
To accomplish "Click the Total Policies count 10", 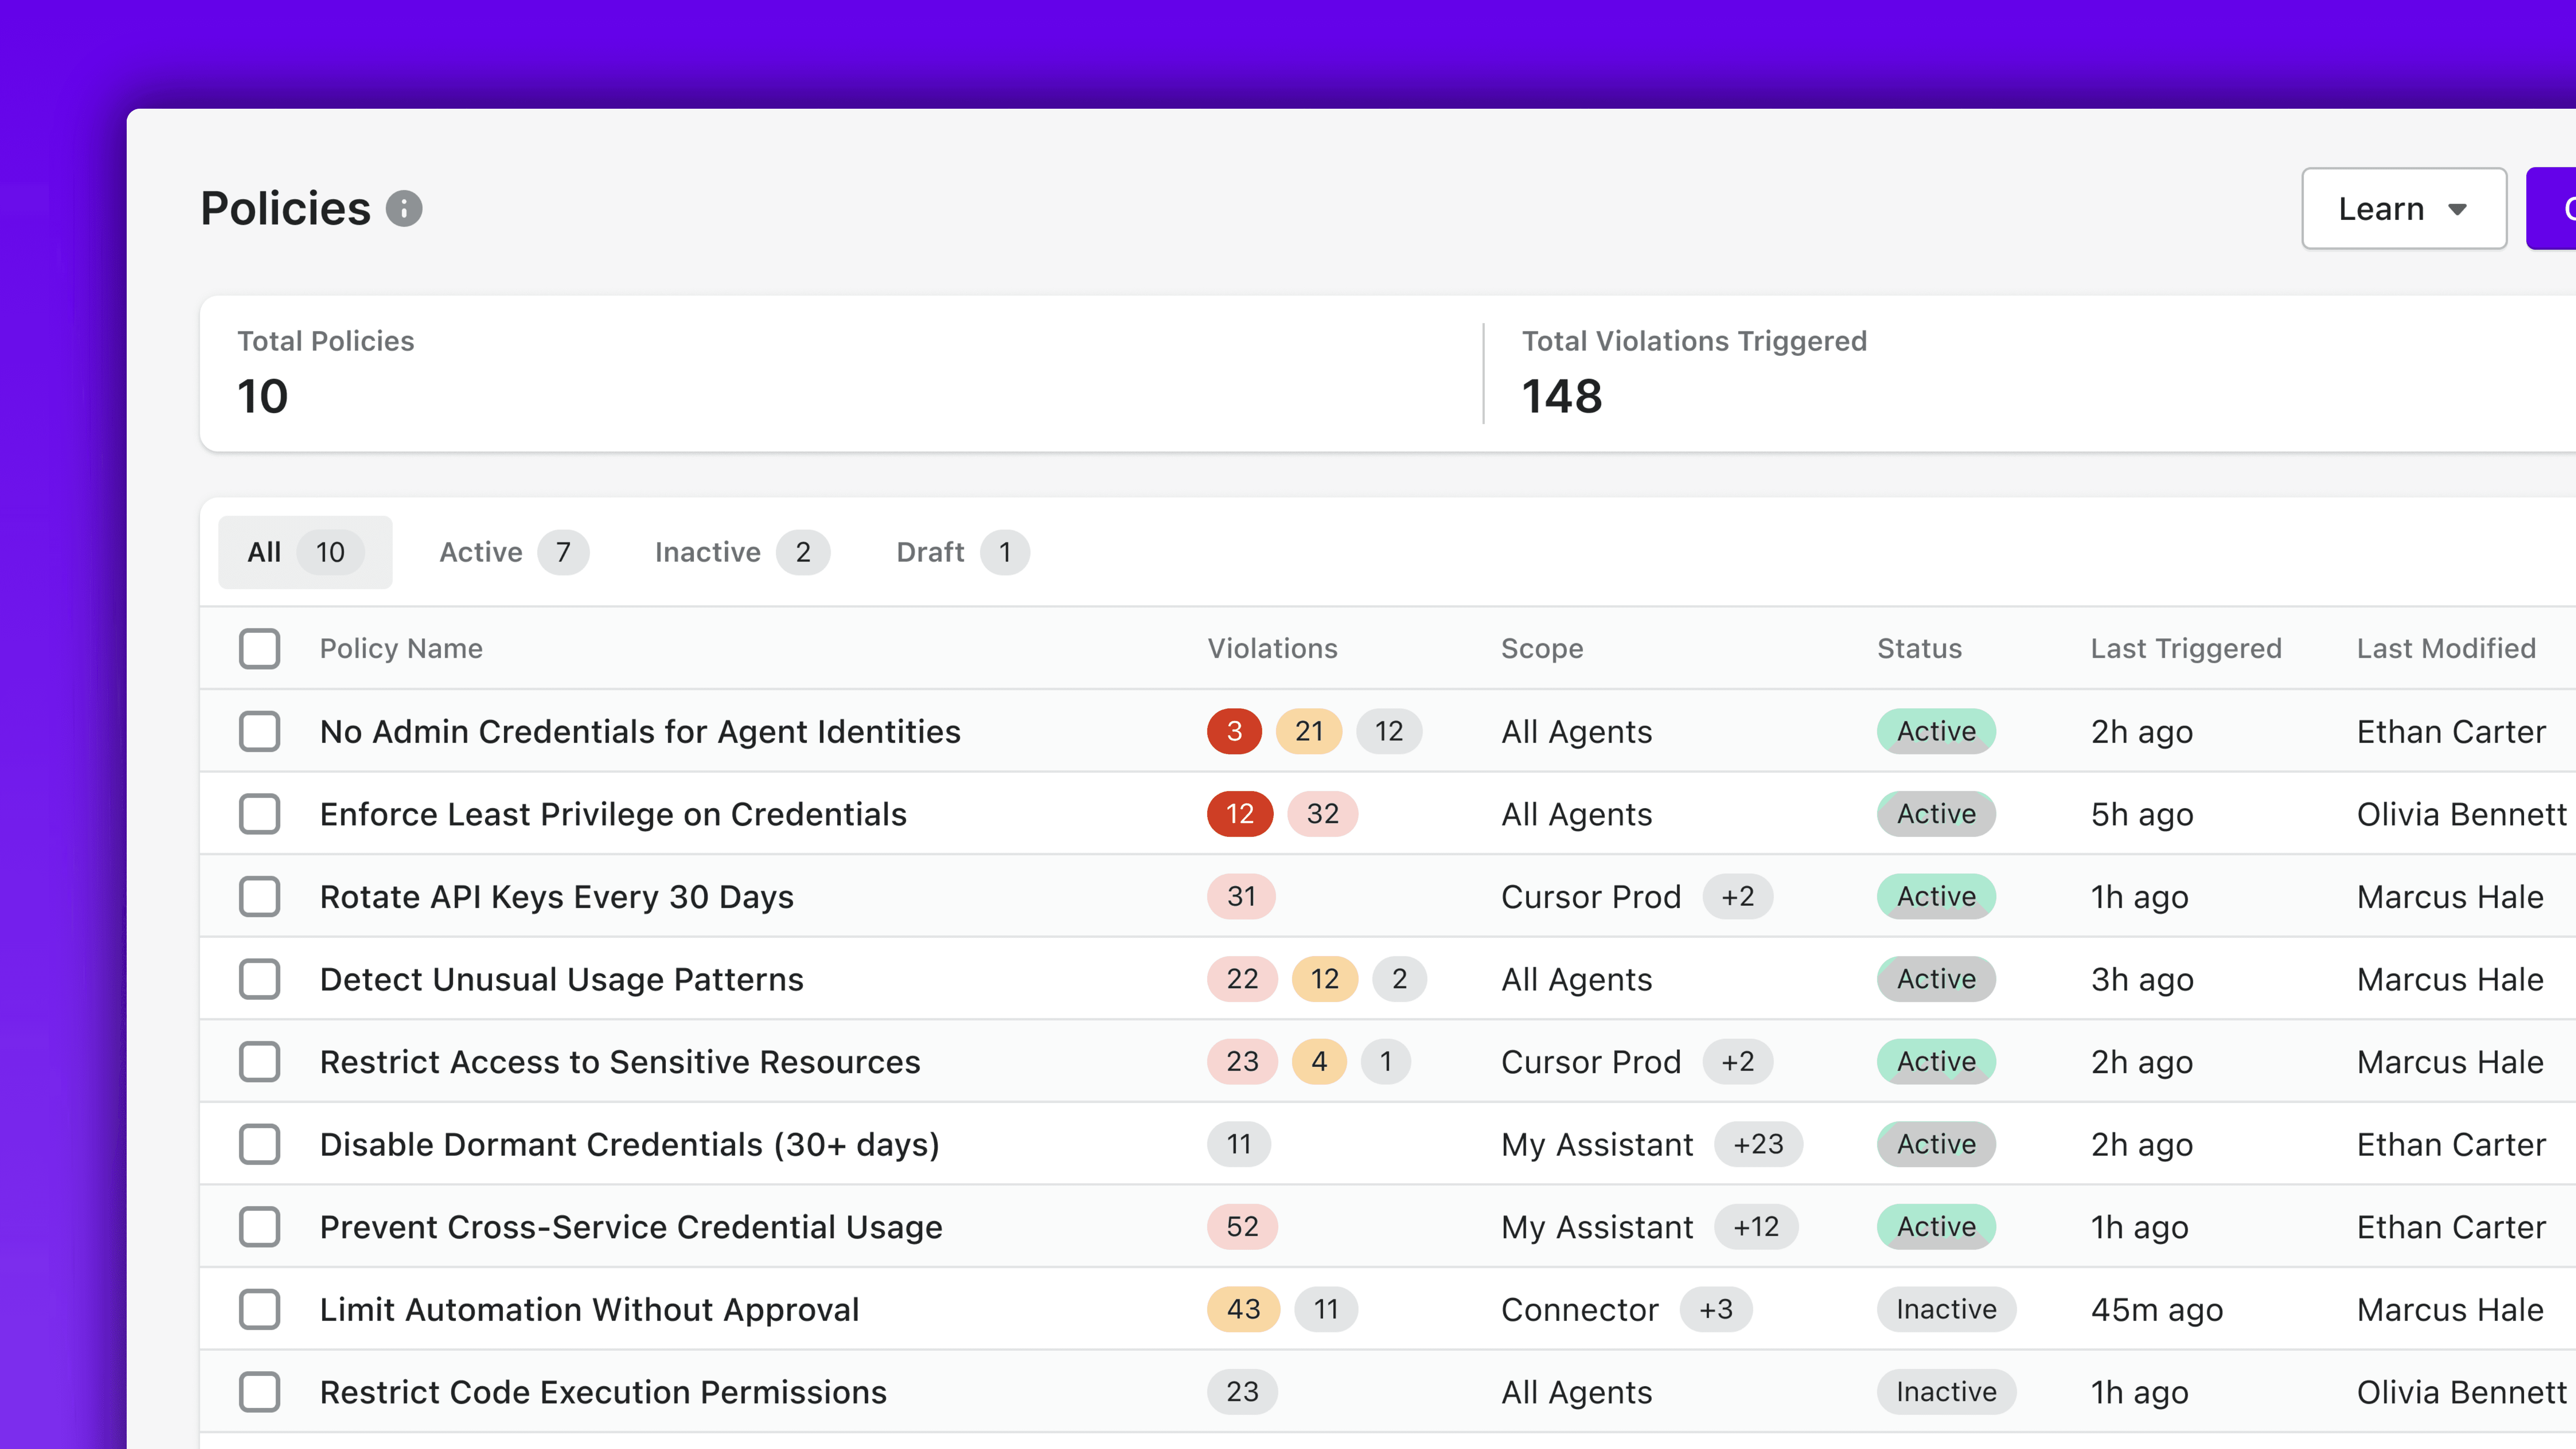I will click(x=263, y=396).
